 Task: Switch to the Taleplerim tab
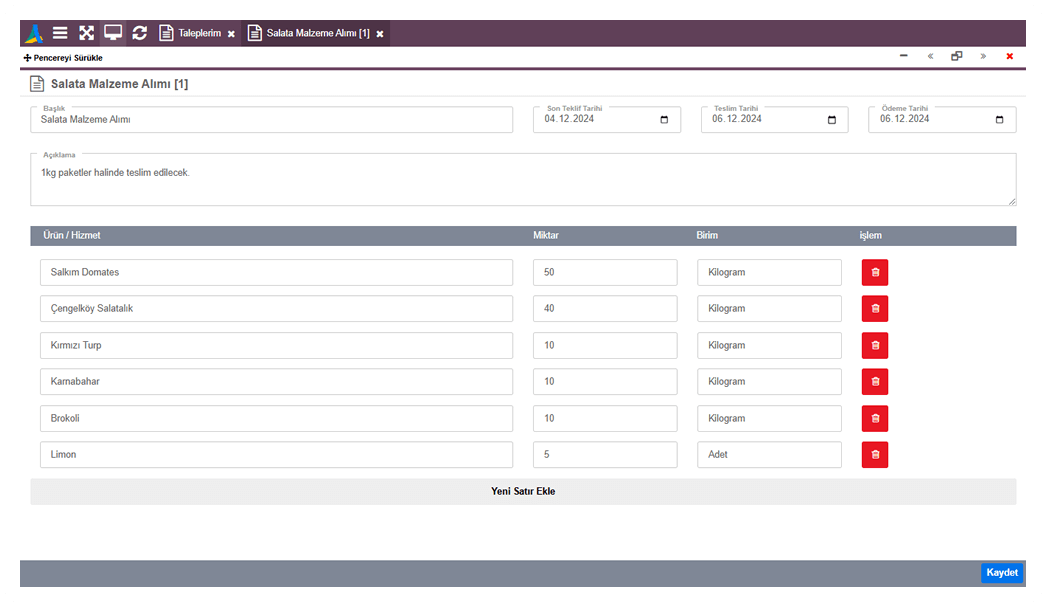(198, 33)
